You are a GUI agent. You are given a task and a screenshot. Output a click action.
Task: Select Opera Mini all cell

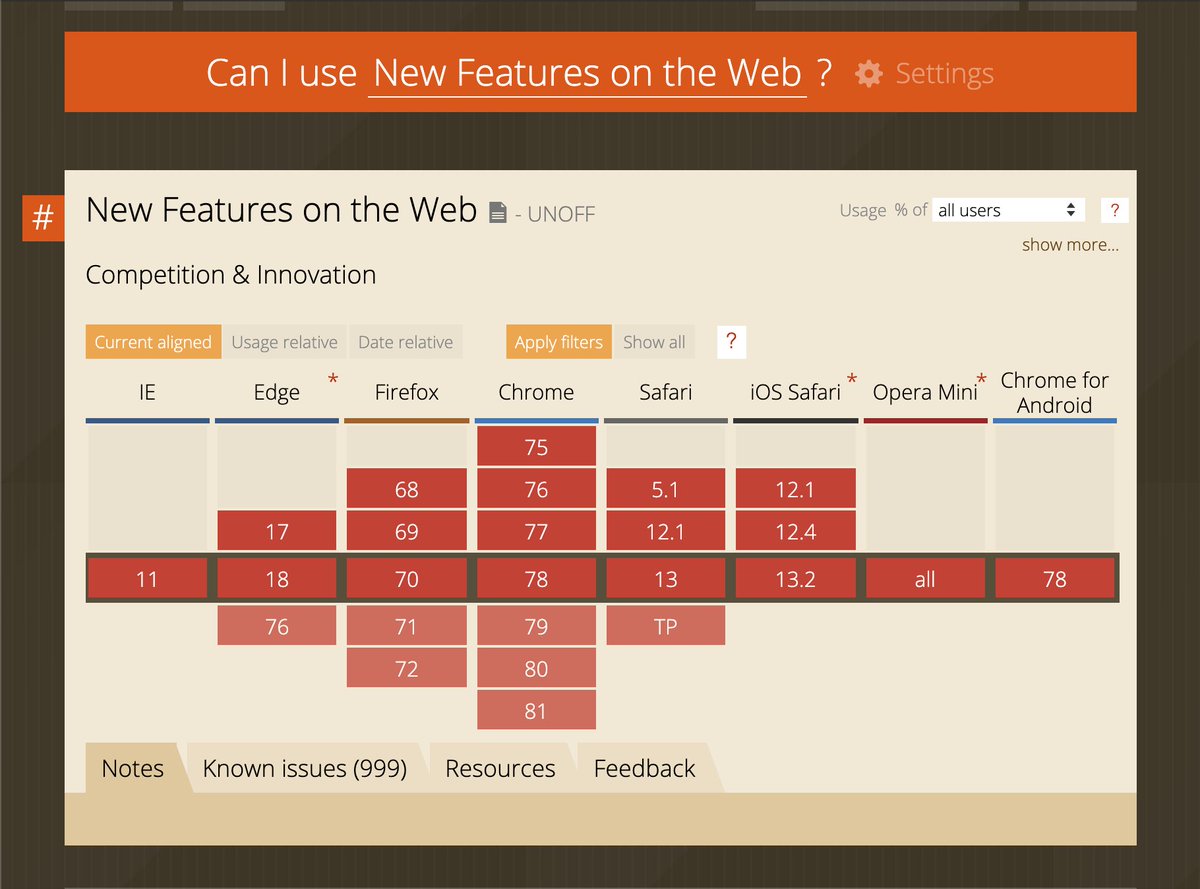925,579
